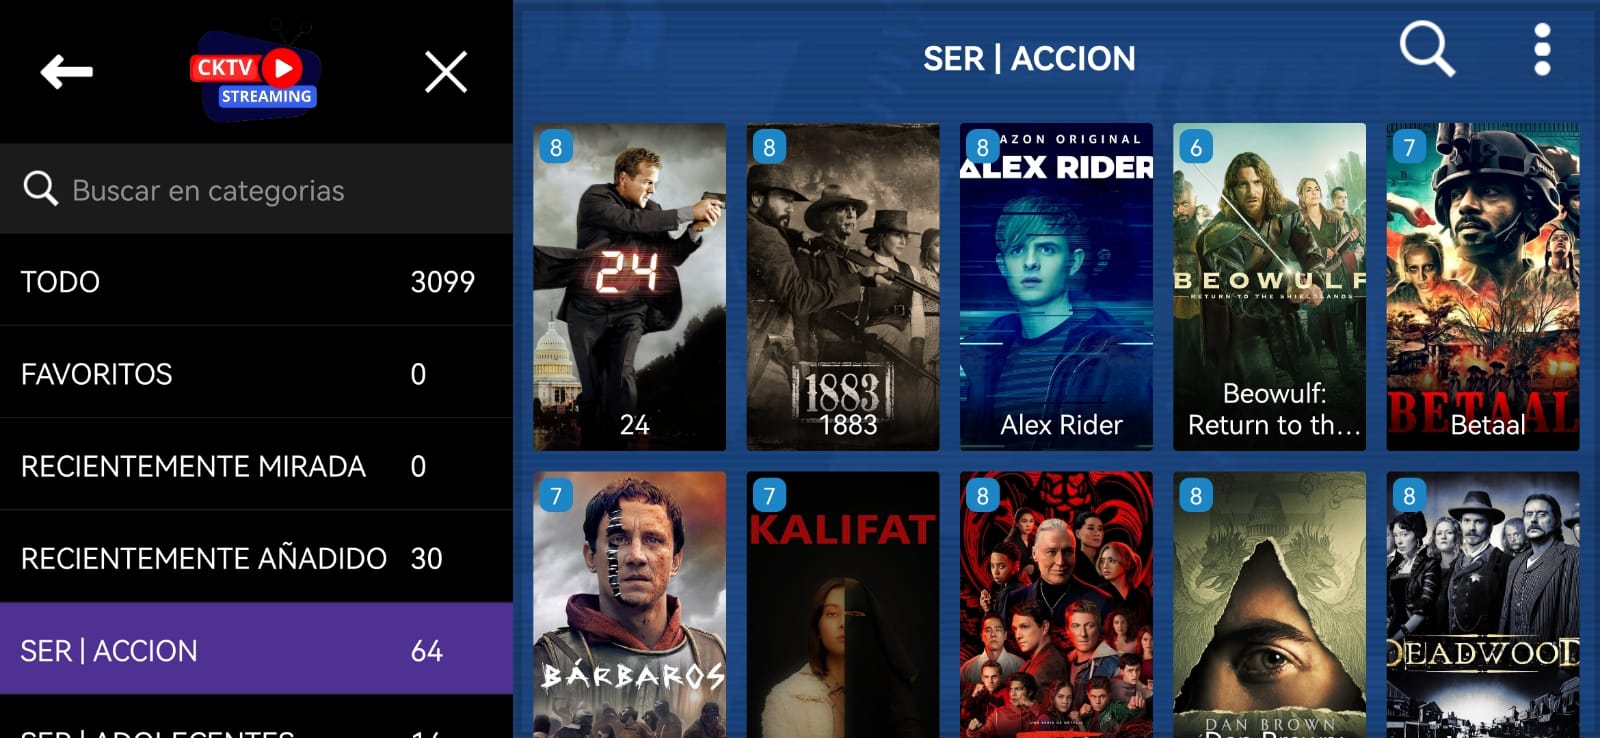Click the back arrow icon
The image size is (1600, 738).
click(66, 72)
